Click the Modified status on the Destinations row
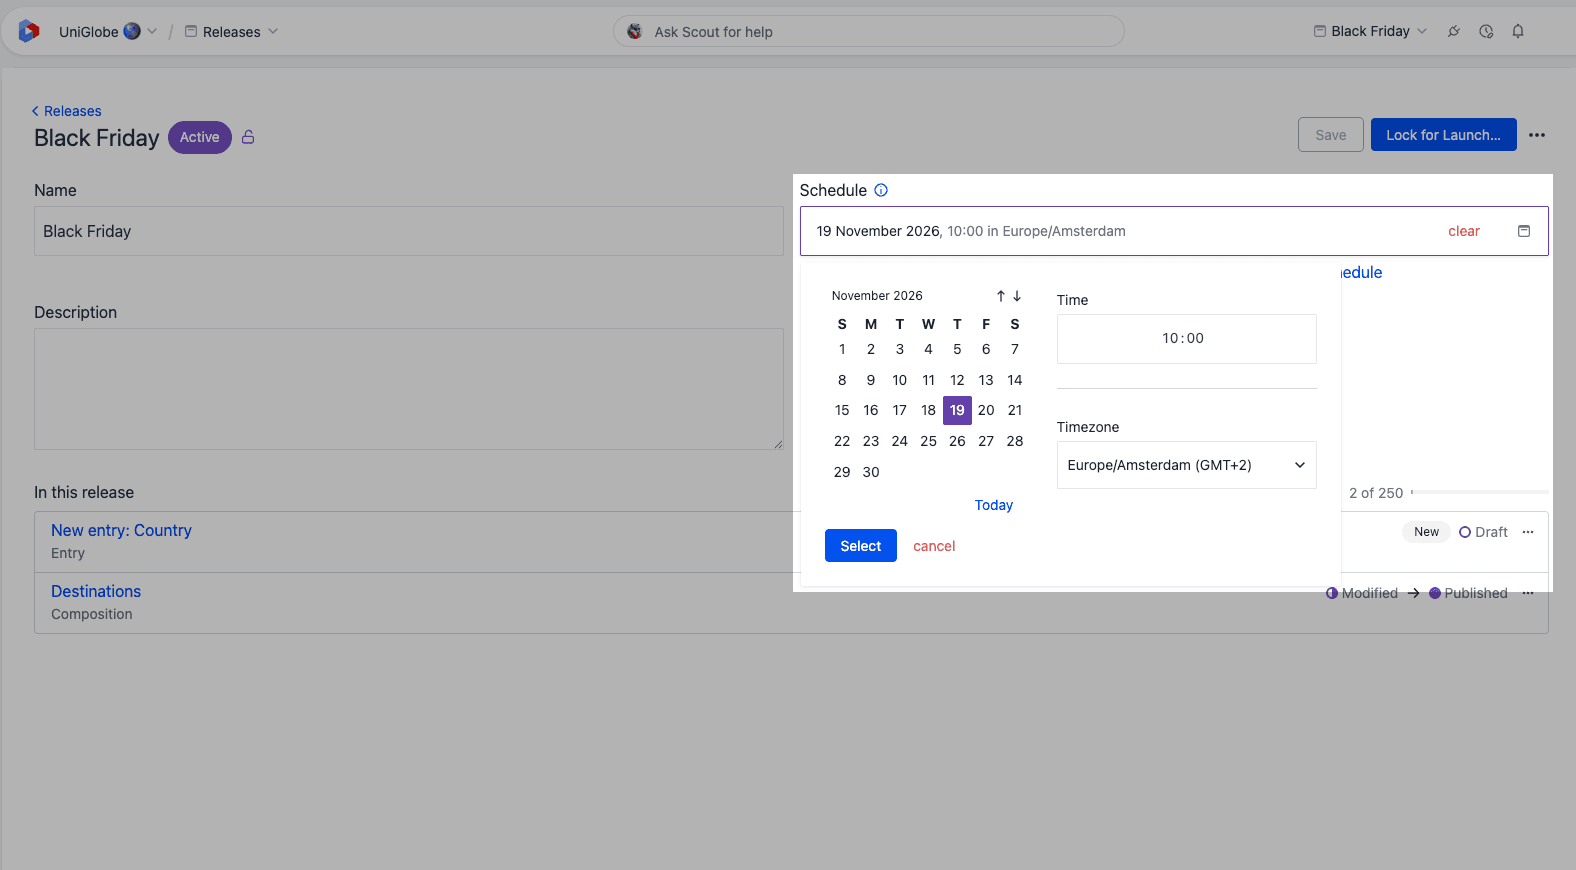Viewport: 1576px width, 870px height. pyautogui.click(x=1362, y=593)
